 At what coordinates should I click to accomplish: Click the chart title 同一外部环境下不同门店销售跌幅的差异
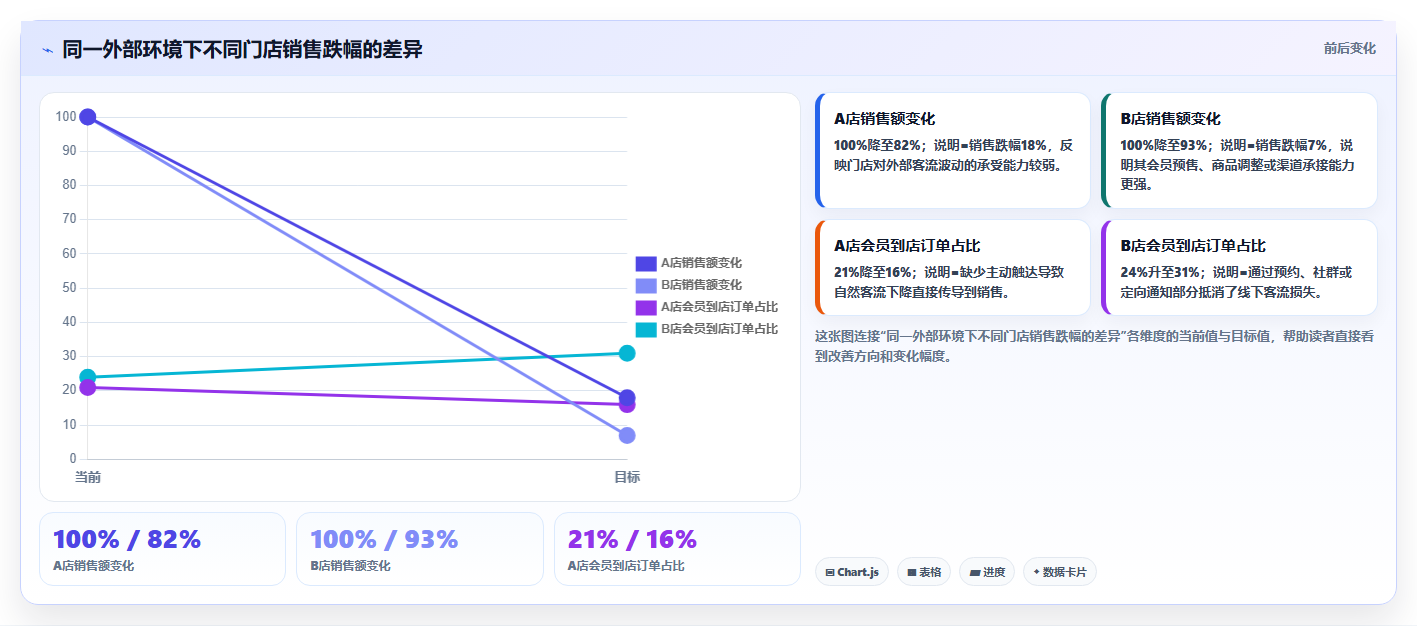coord(242,49)
